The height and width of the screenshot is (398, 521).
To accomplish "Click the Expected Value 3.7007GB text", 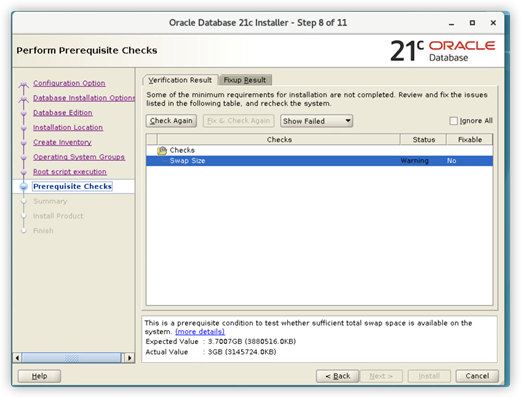I will tap(252, 341).
